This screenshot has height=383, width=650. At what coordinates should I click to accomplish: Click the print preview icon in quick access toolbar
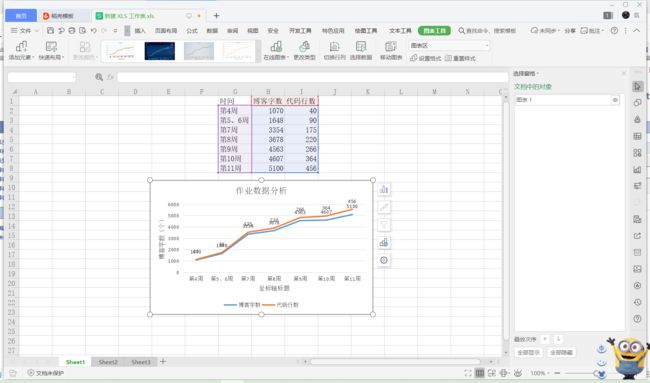pos(82,31)
